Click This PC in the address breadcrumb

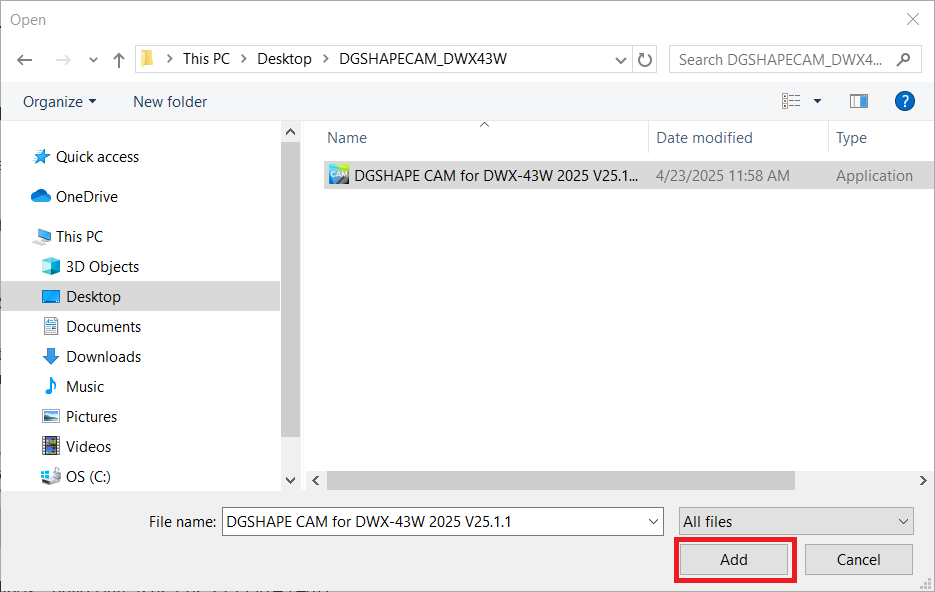206,59
